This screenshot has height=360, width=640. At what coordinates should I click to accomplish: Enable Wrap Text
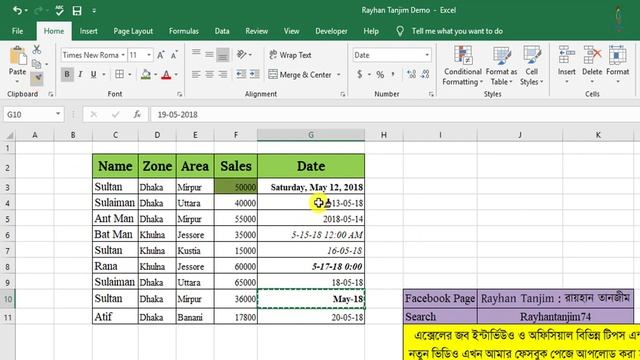pyautogui.click(x=290, y=55)
